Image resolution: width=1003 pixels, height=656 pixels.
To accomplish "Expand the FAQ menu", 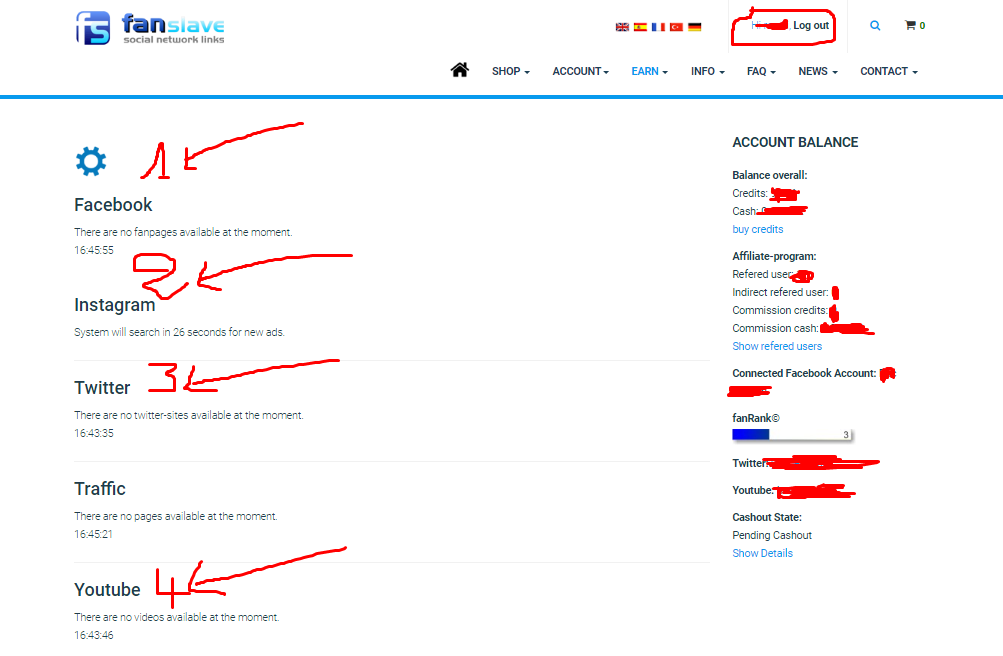I will pyautogui.click(x=761, y=72).
